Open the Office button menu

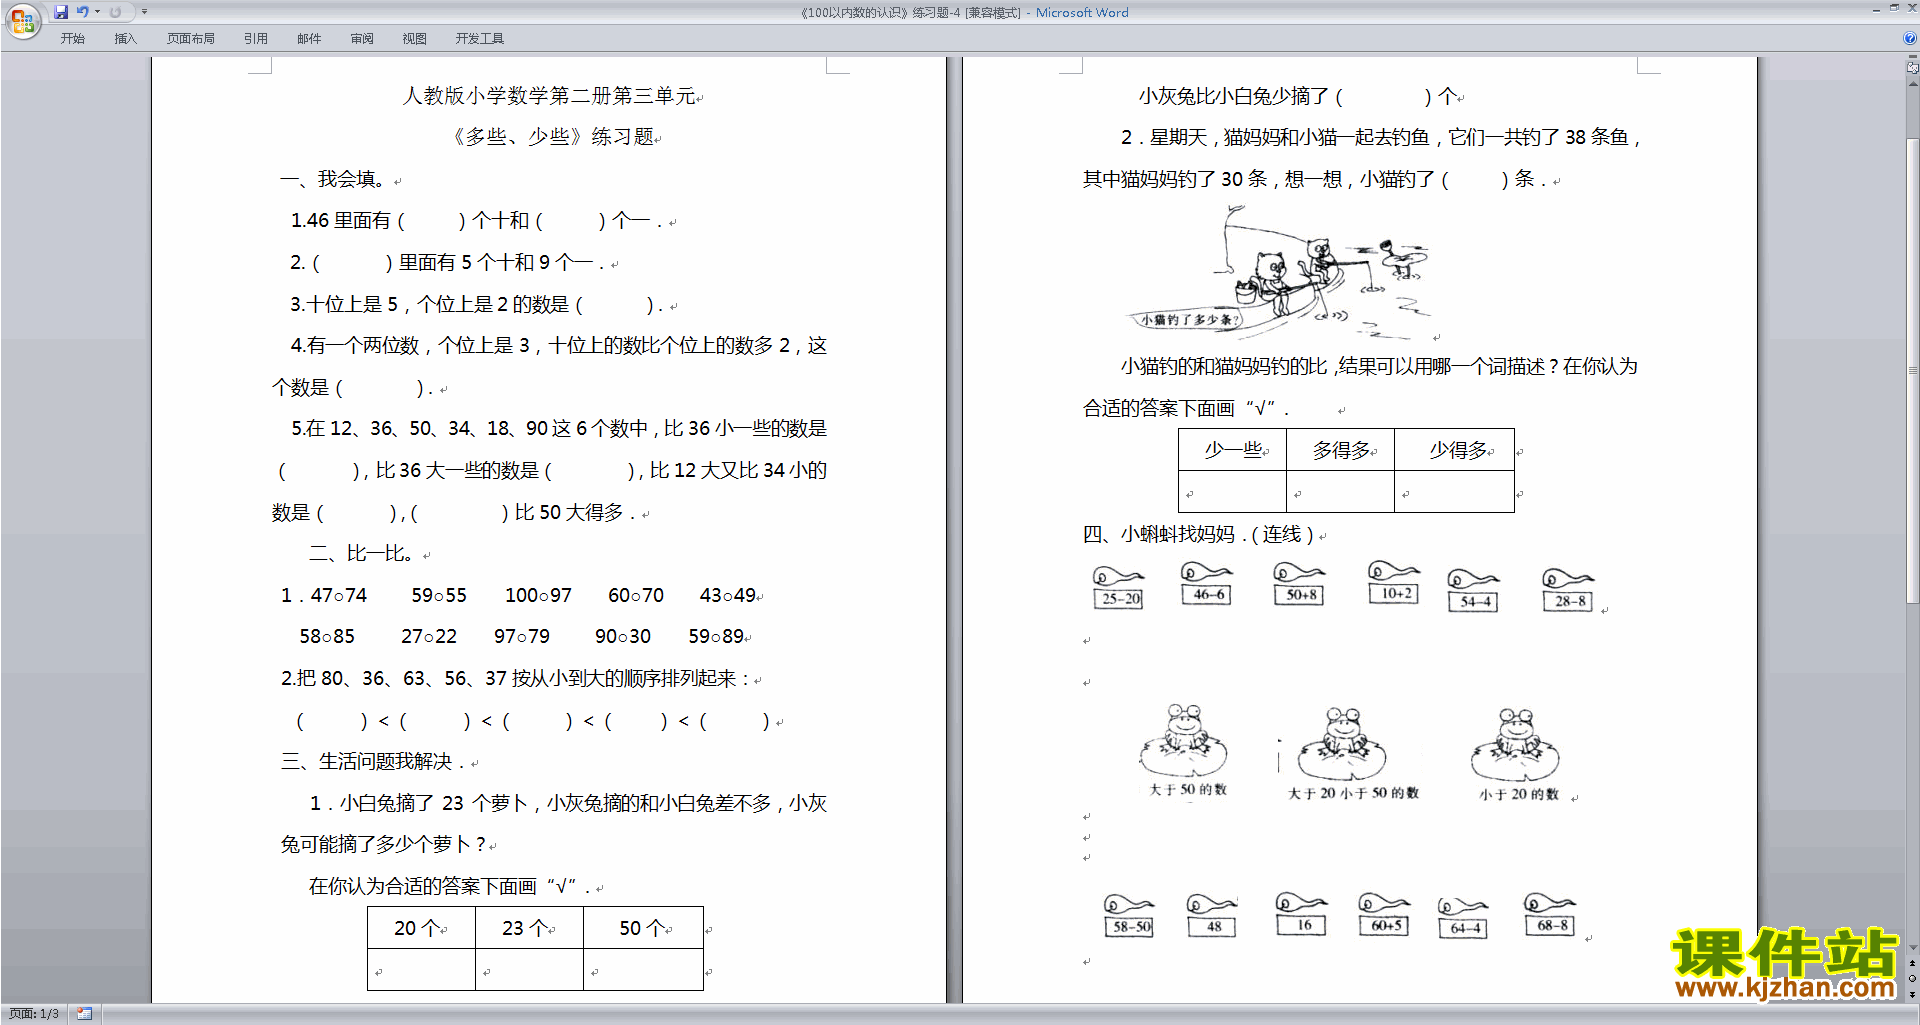tap(22, 20)
